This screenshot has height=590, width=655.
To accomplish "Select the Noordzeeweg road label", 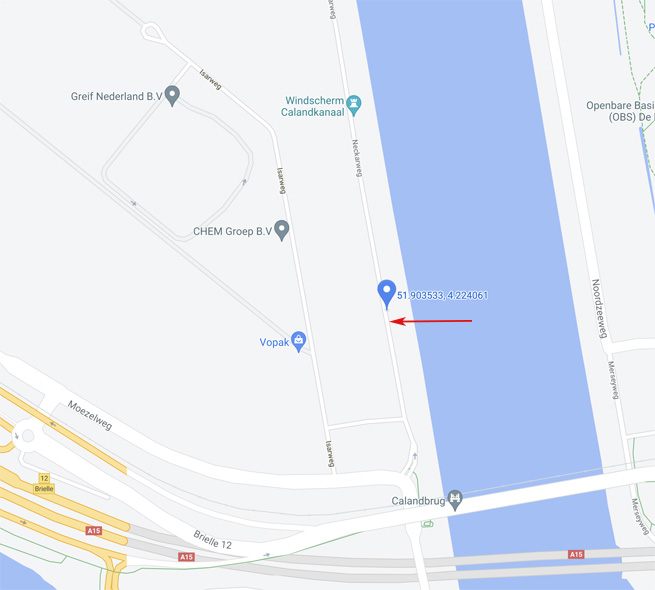I will (599, 308).
